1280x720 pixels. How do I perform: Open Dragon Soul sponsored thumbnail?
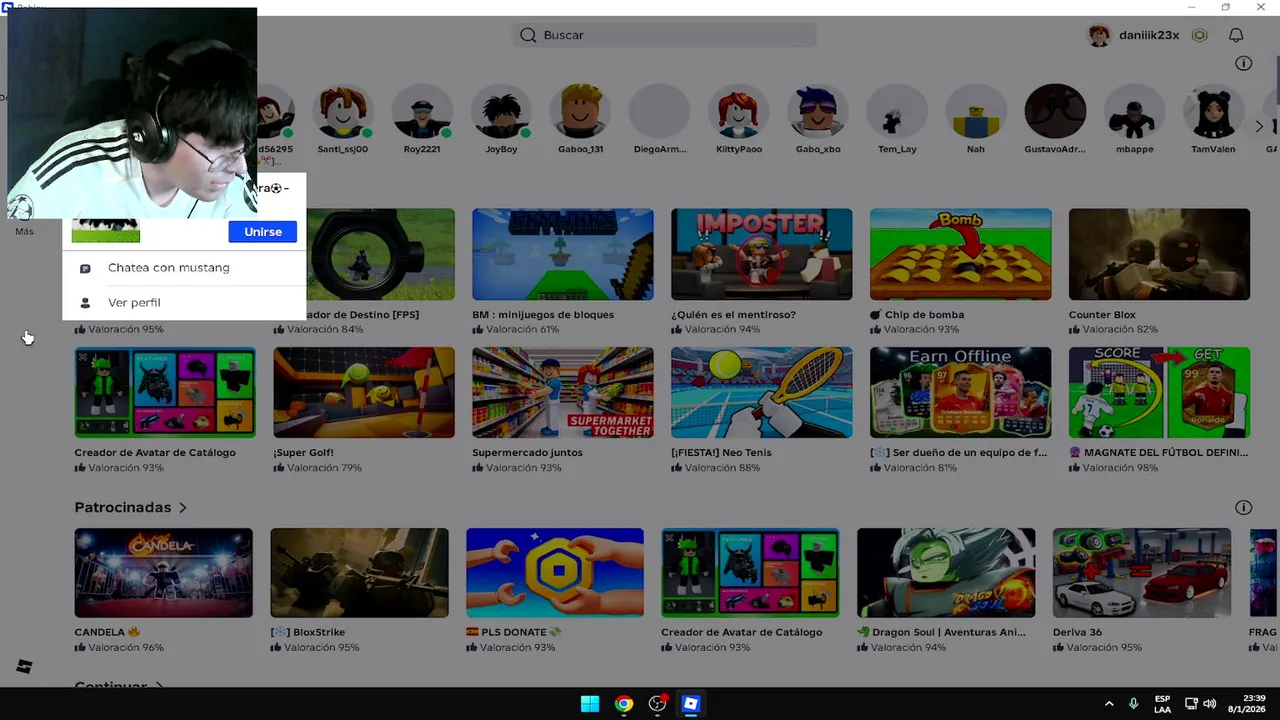(946, 573)
